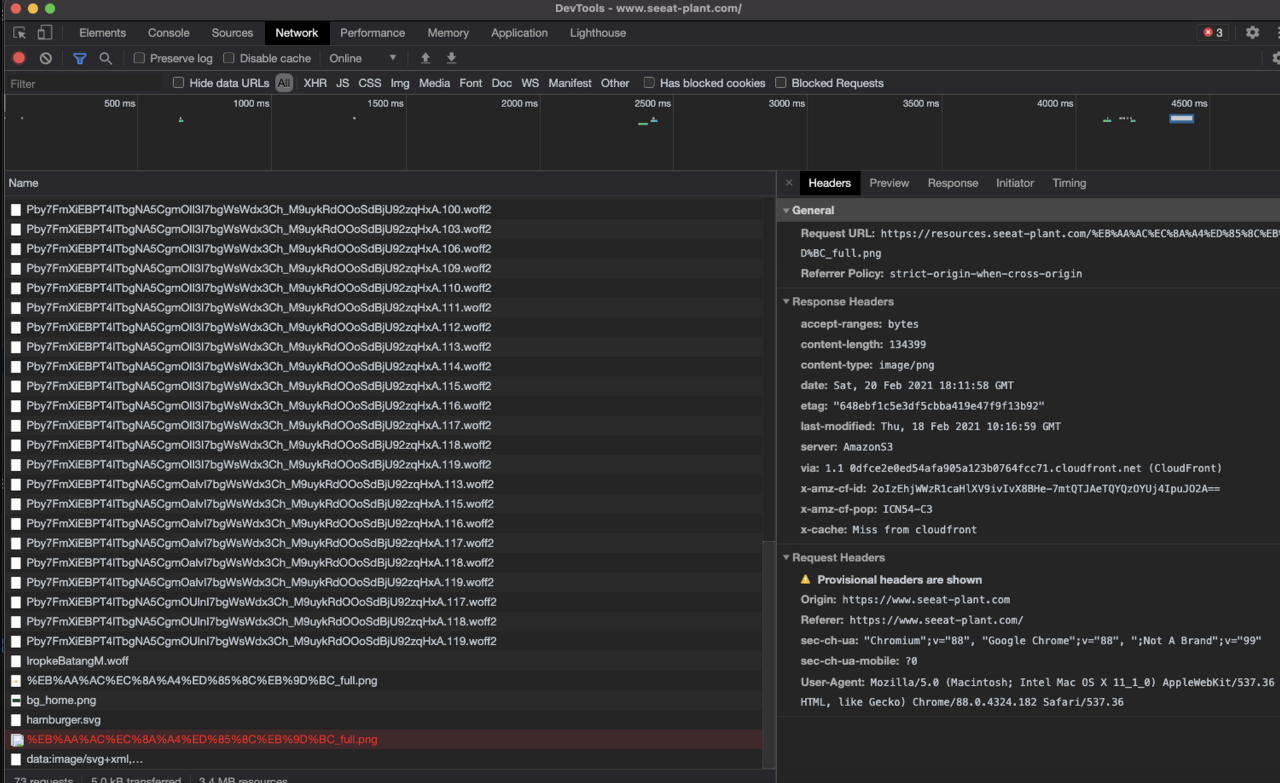This screenshot has height=783, width=1280.
Task: Switch to the Elements panel
Action: 102,33
